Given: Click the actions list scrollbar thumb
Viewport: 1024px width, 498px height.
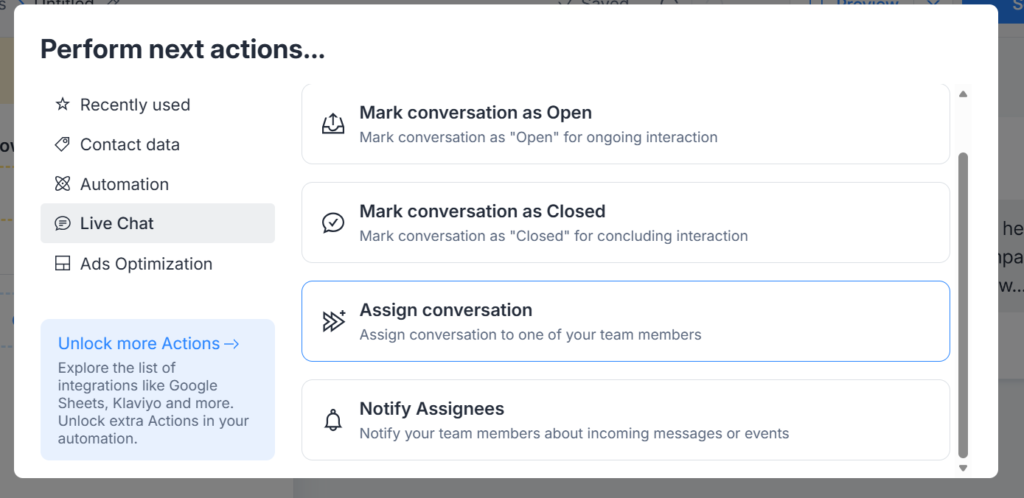Looking at the screenshot, I should [x=963, y=300].
